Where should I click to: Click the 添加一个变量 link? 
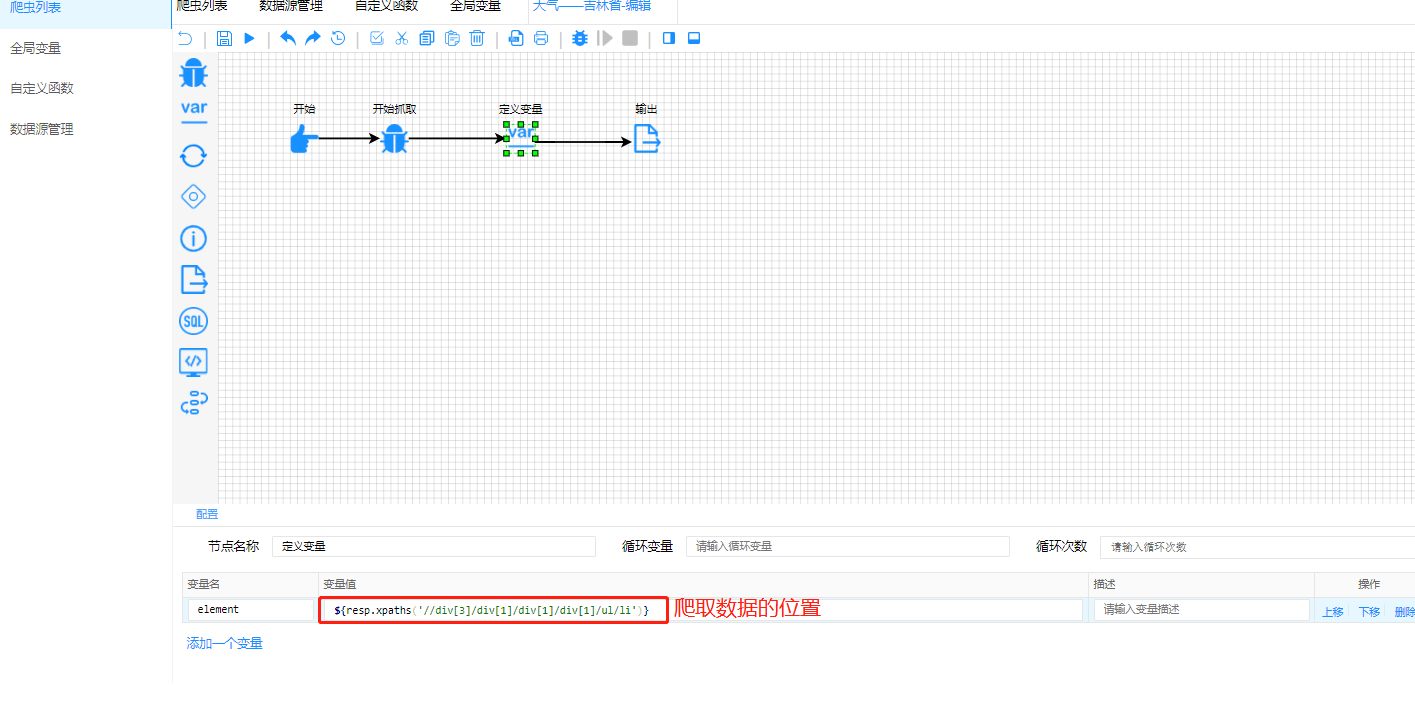[x=225, y=643]
